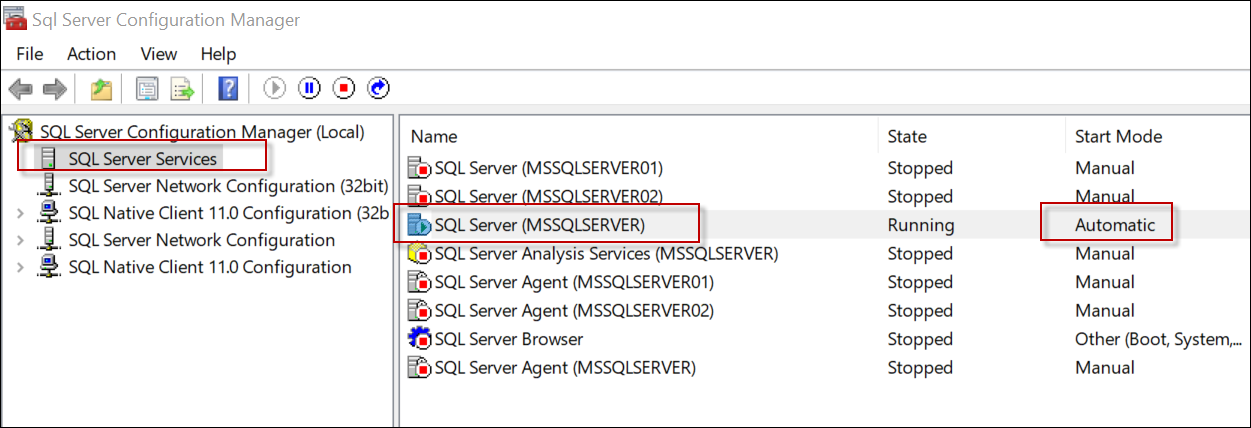Open the Help question mark icon
This screenshot has width=1251, height=428.
227,90
